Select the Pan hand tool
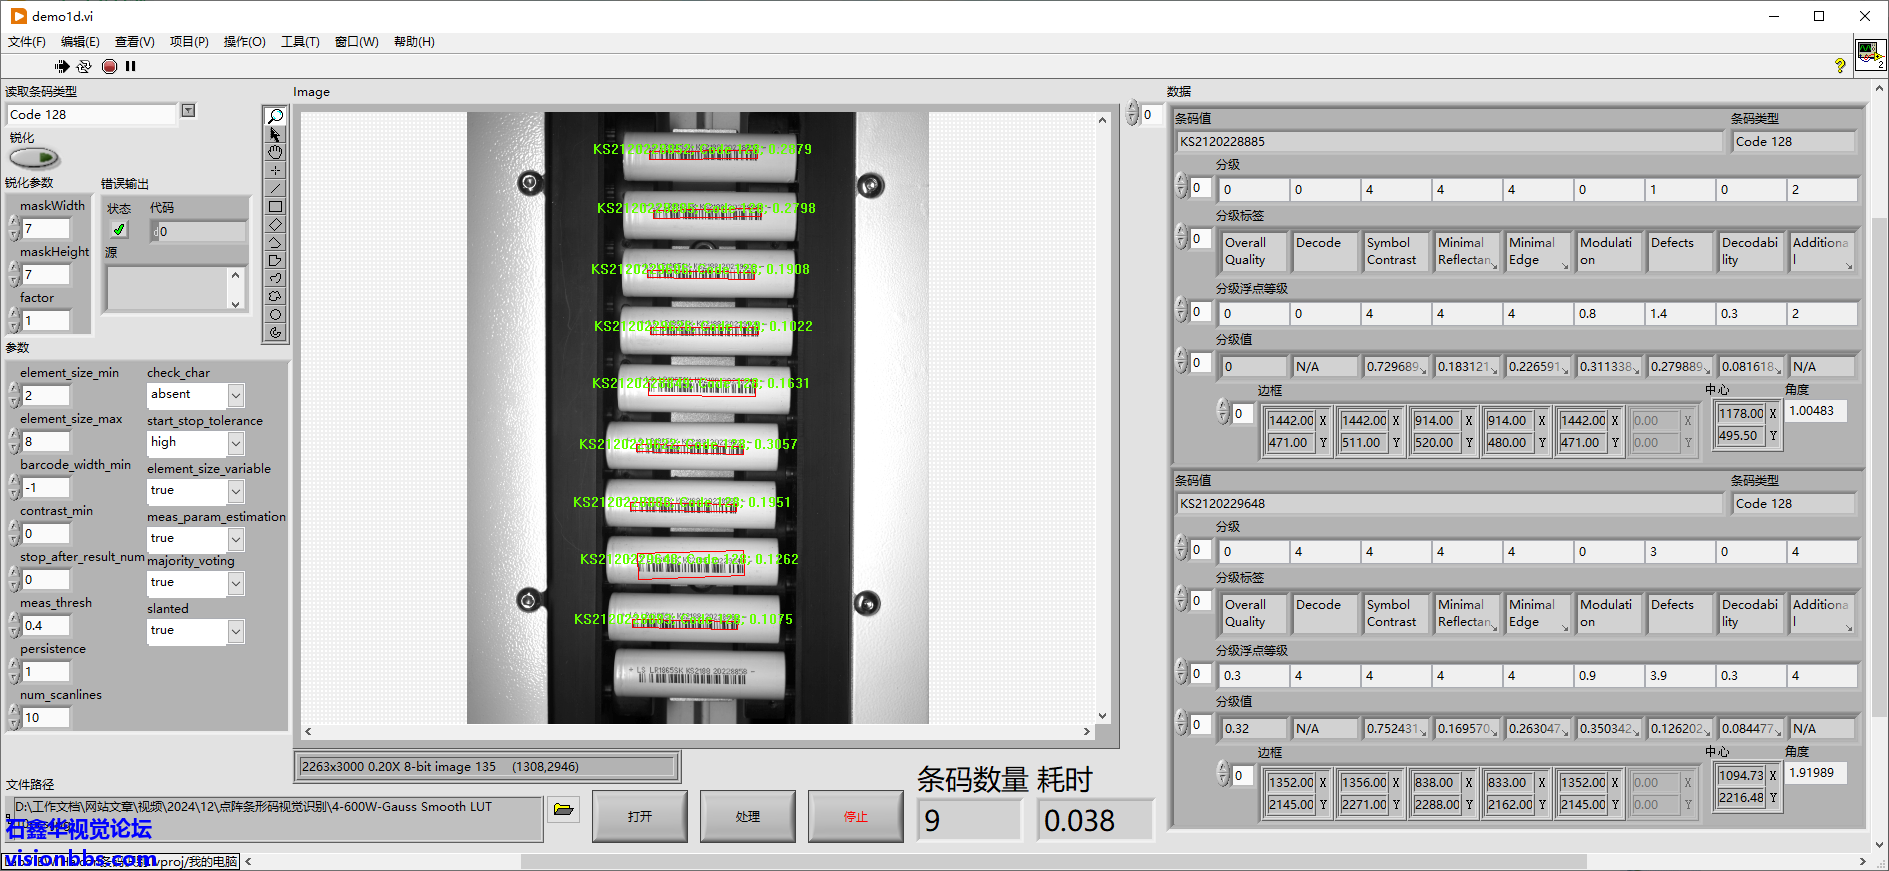The image size is (1889, 871). point(275,152)
